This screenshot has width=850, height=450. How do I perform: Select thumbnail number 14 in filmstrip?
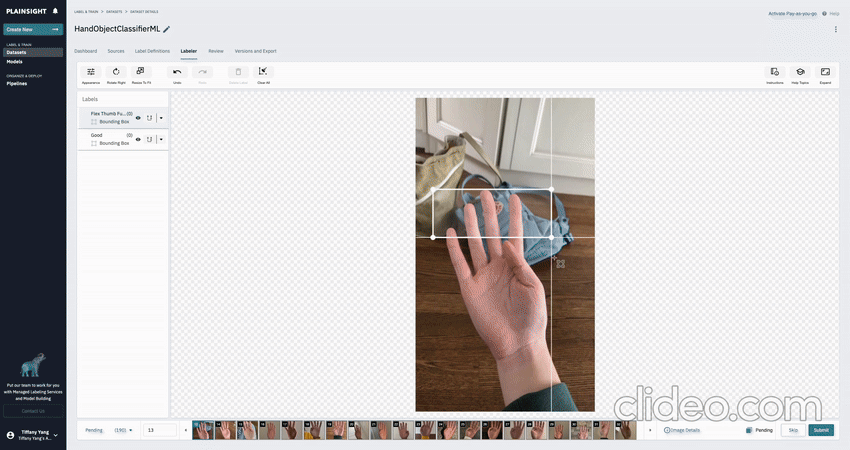click(226, 430)
